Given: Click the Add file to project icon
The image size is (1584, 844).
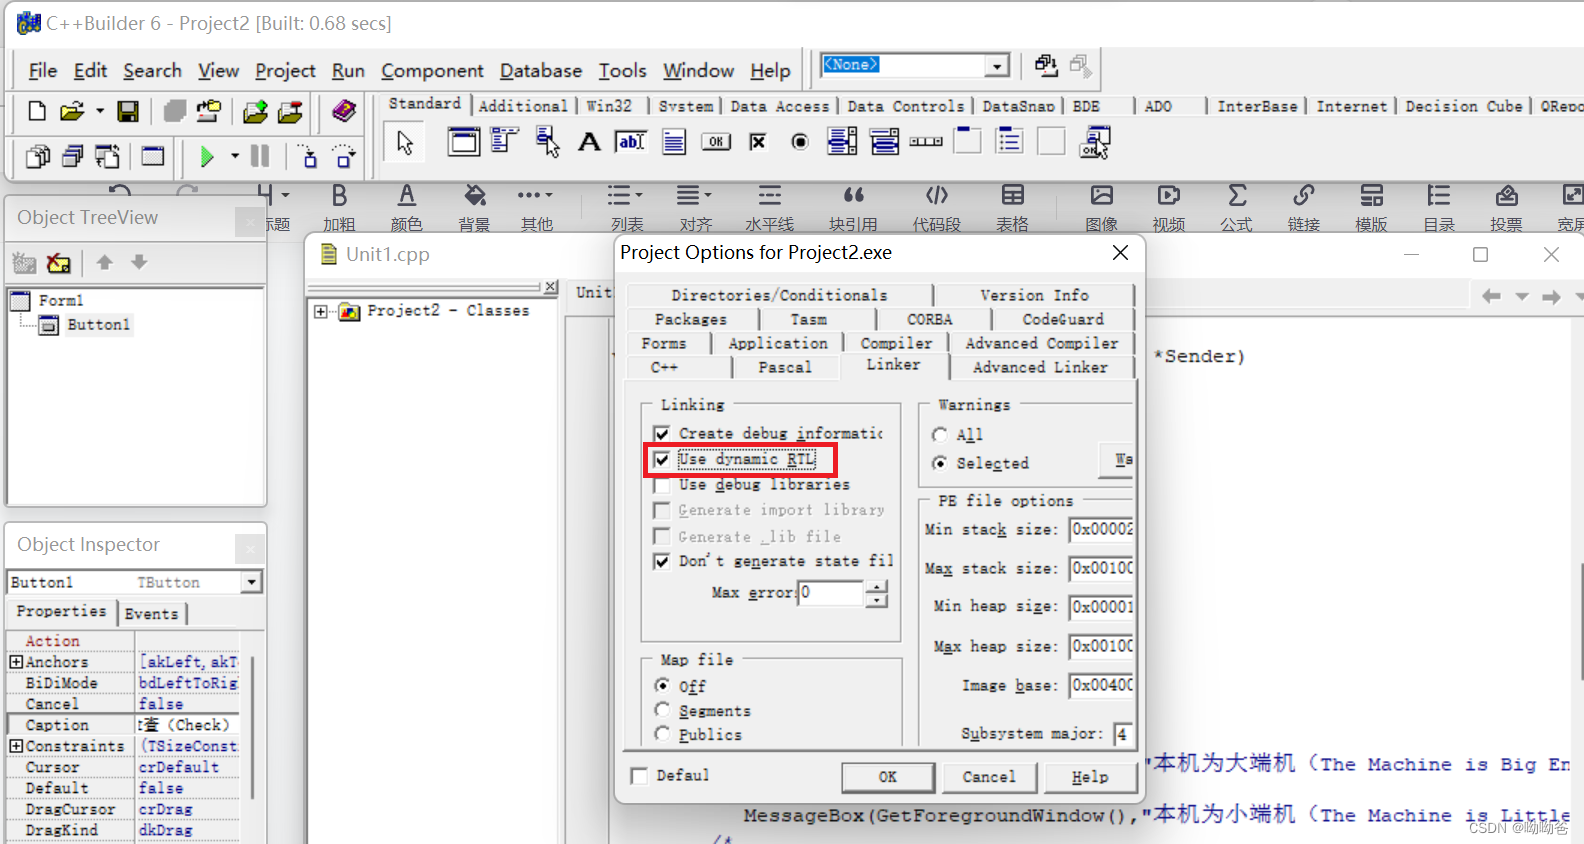Looking at the screenshot, I should [x=255, y=111].
